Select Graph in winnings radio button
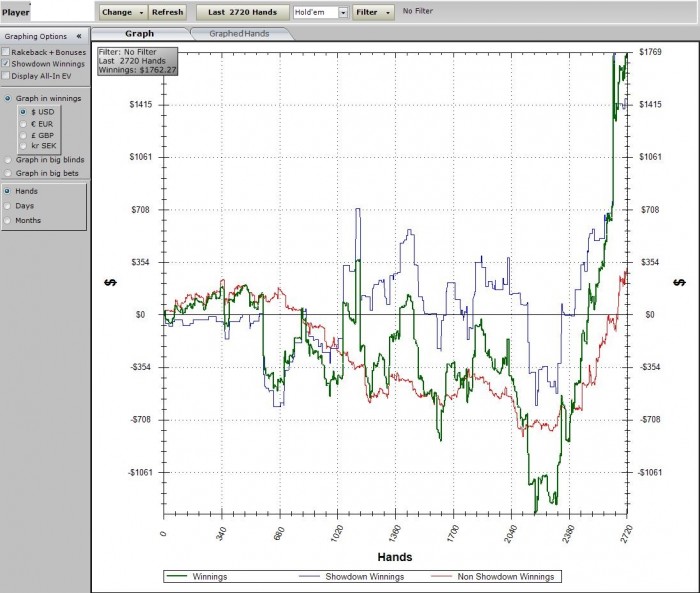 [8, 98]
